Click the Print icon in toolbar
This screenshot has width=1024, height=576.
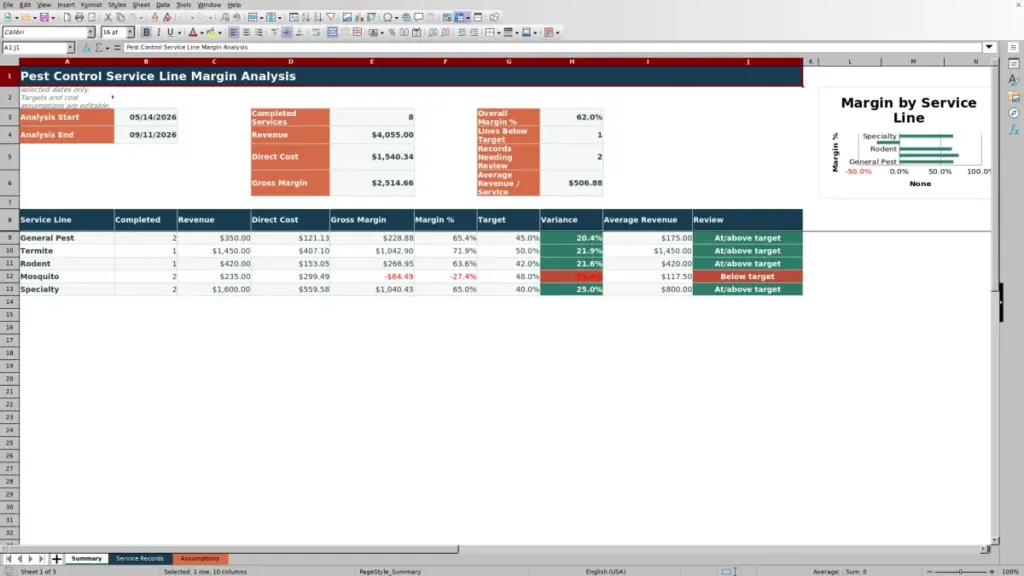(79, 18)
